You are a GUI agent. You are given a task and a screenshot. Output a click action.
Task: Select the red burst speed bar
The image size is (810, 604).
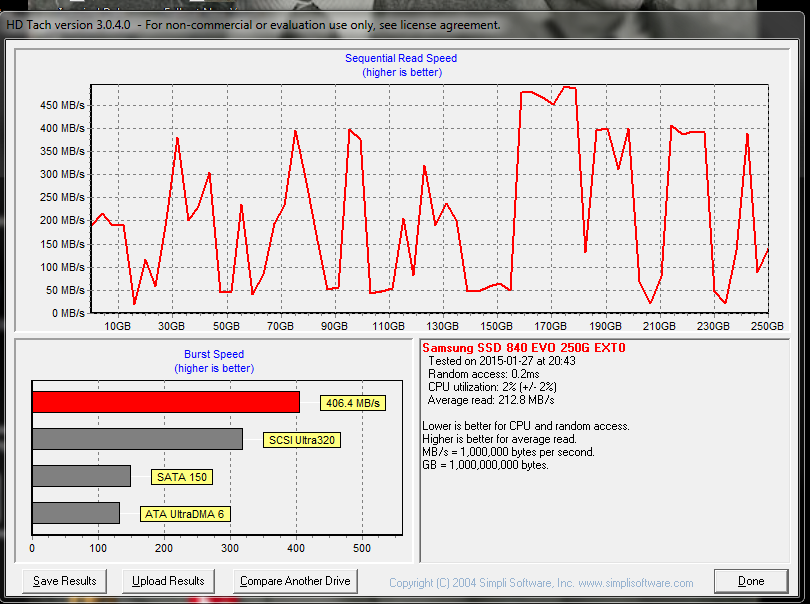tap(166, 402)
